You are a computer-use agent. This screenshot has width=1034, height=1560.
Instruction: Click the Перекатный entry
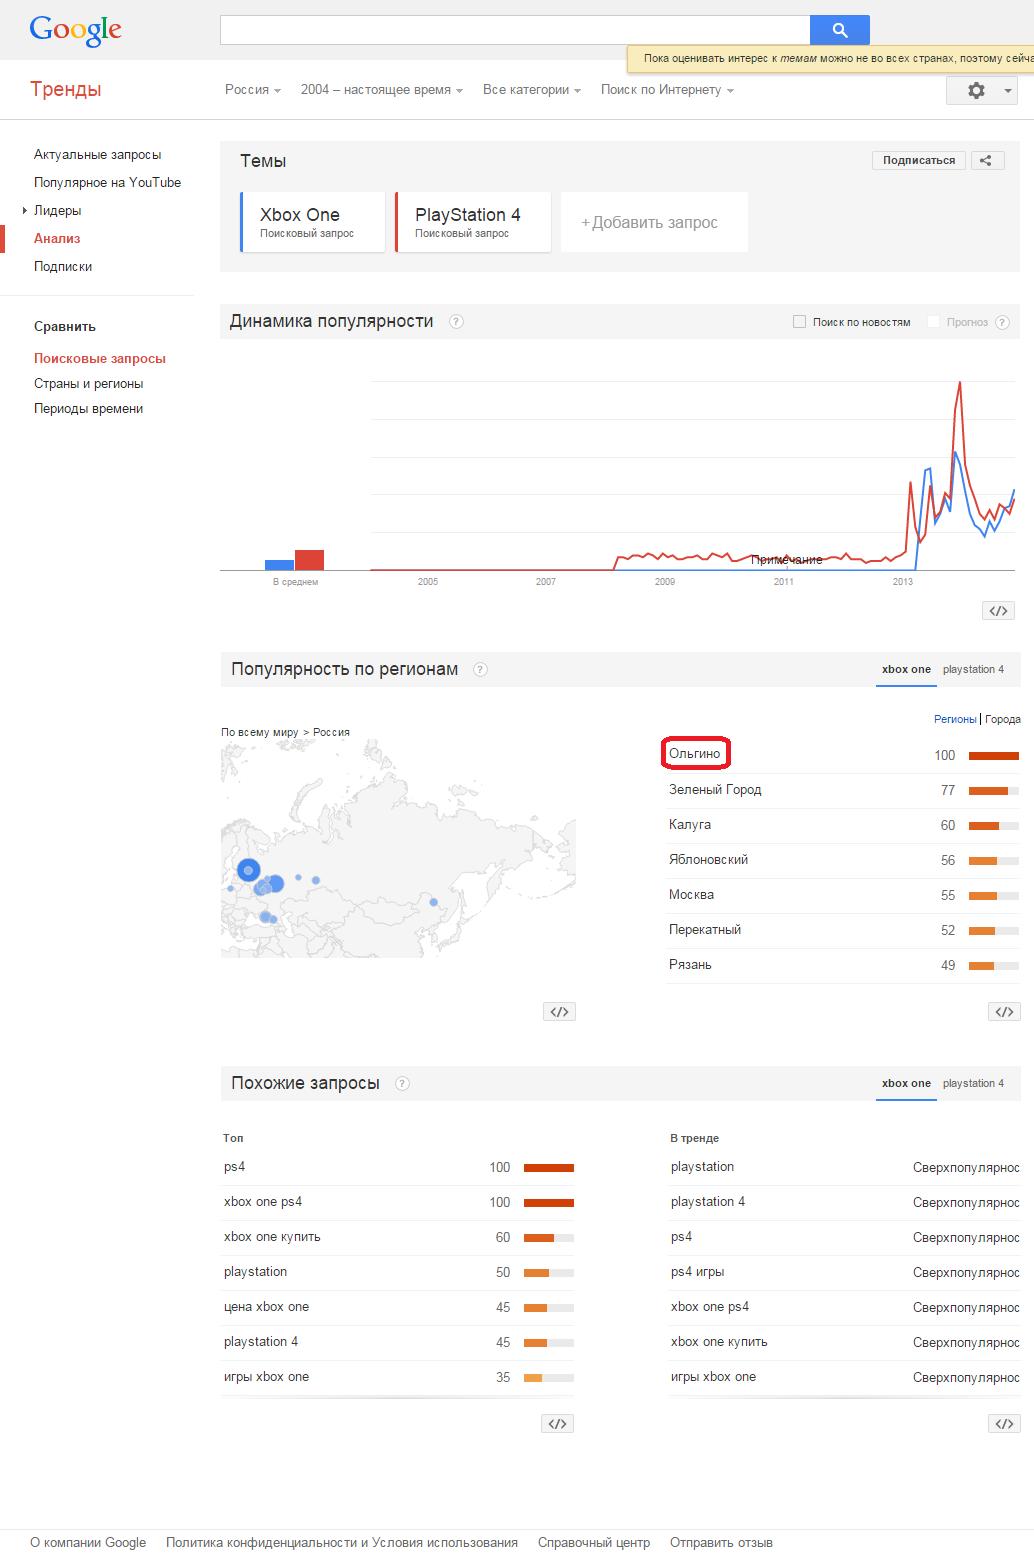pyautogui.click(x=705, y=930)
